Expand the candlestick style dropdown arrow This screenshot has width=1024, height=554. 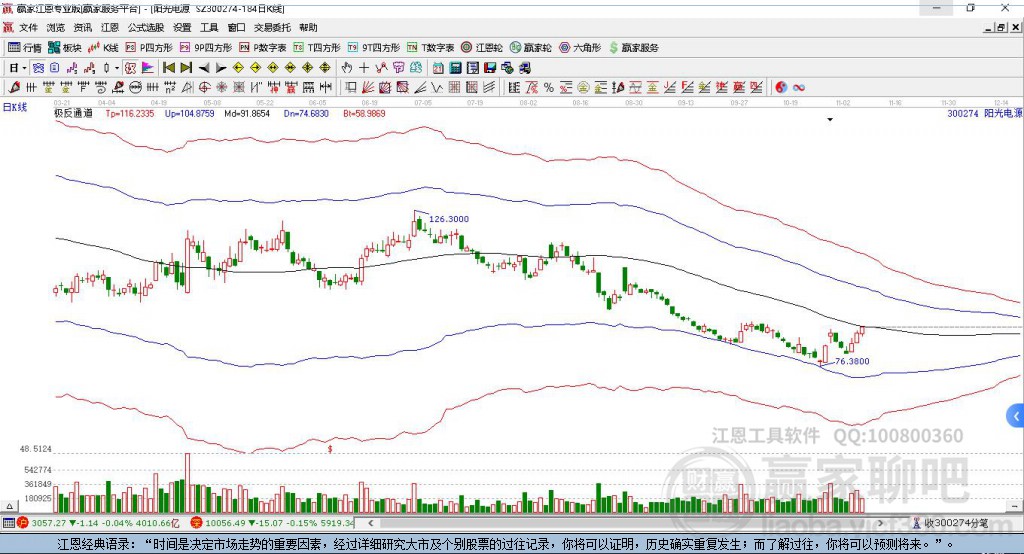click(x=117, y=68)
